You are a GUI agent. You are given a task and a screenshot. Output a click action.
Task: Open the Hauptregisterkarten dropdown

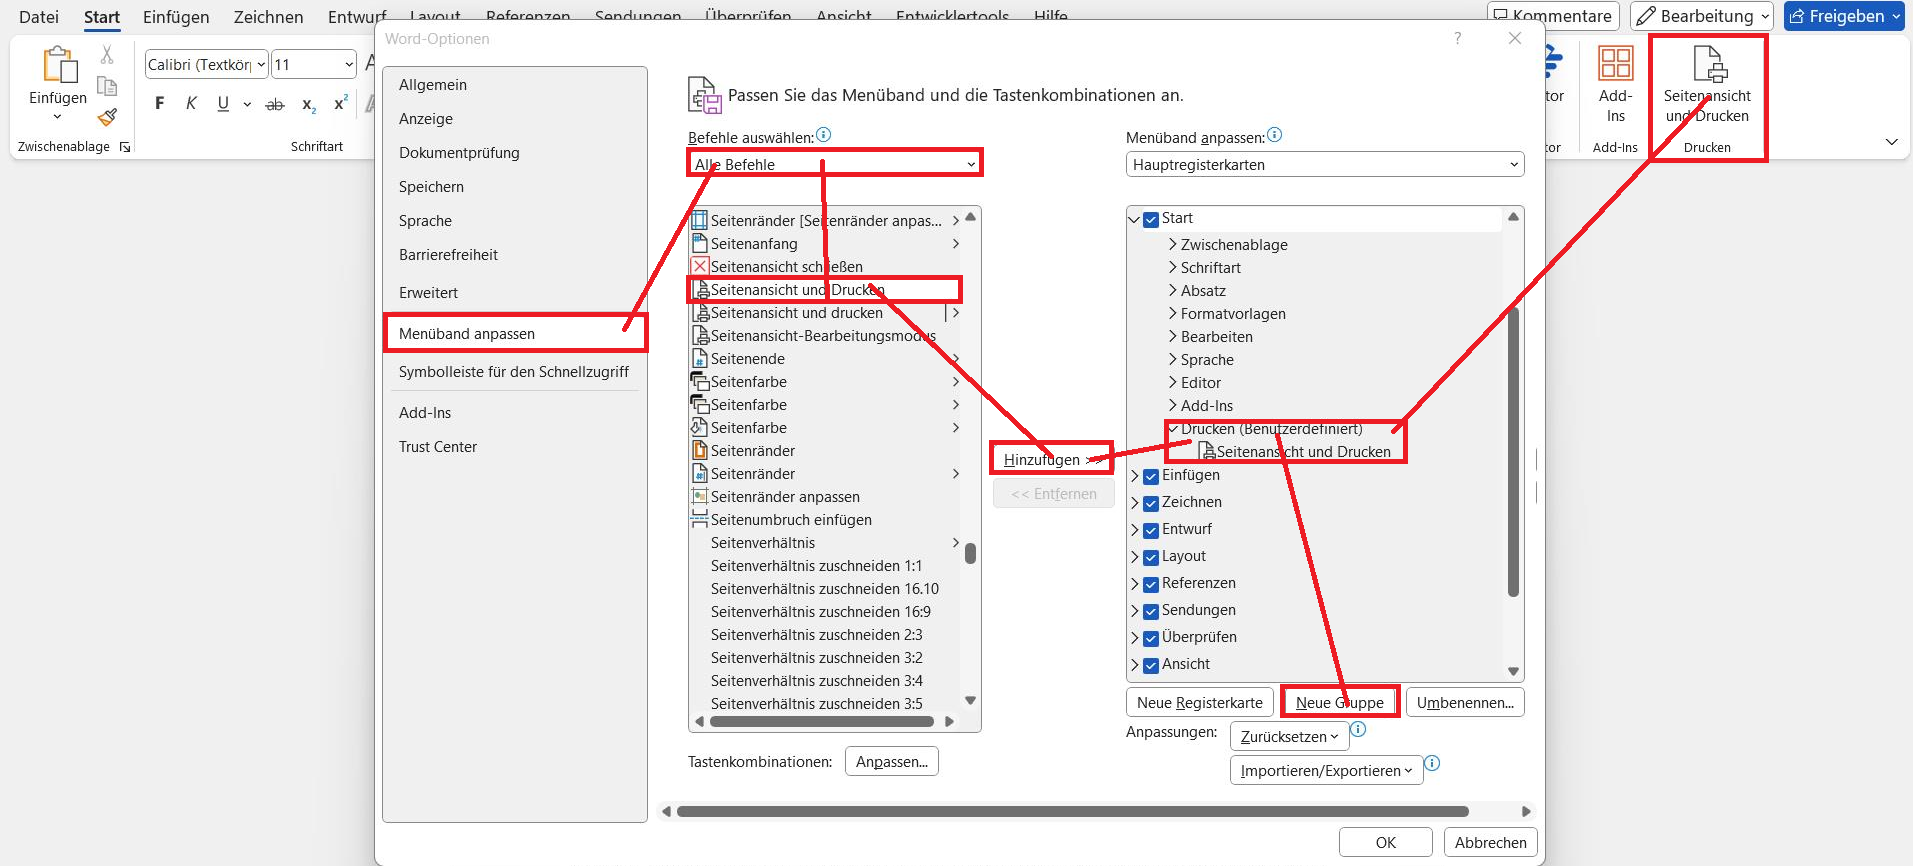pyautogui.click(x=1325, y=164)
